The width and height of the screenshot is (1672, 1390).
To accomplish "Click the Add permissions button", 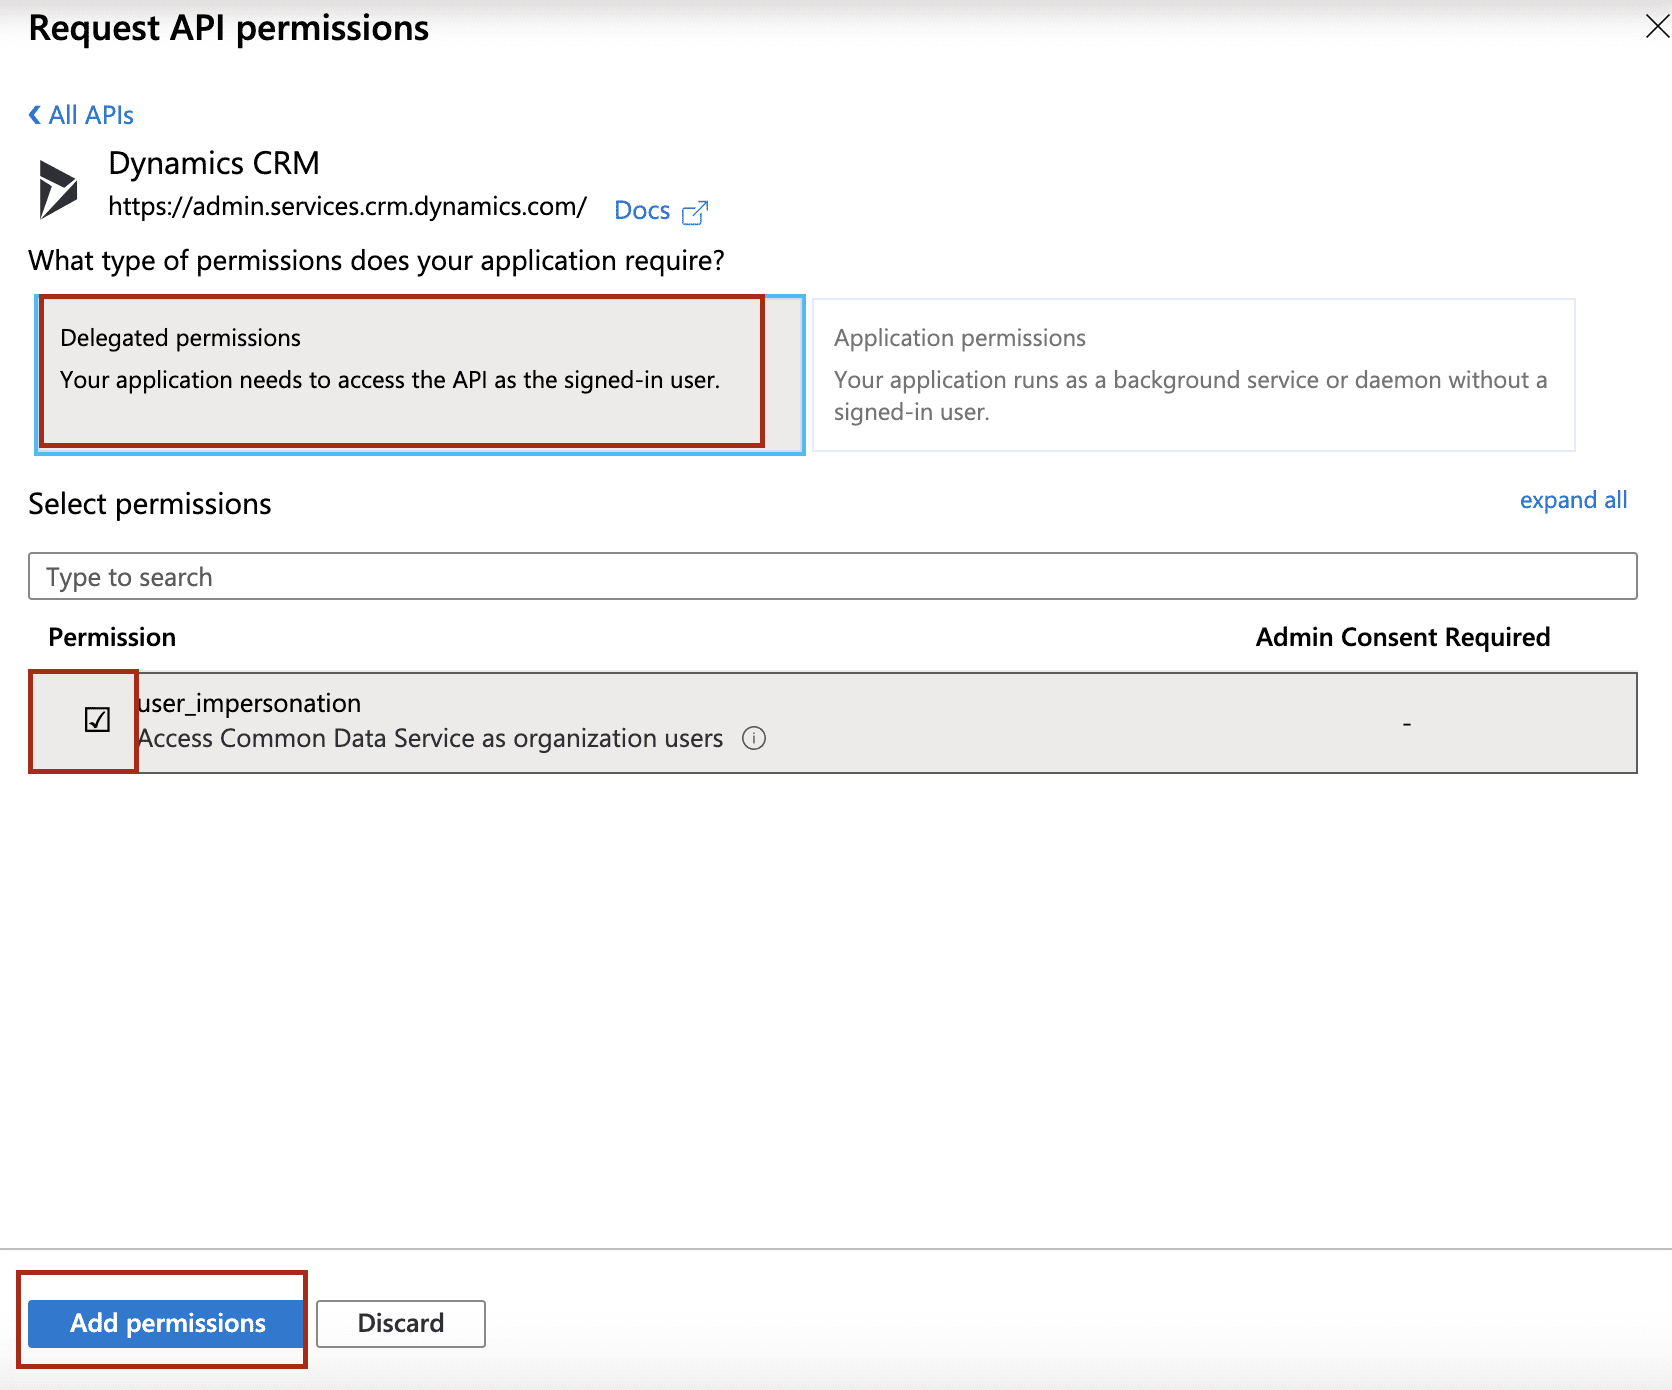I will [163, 1322].
